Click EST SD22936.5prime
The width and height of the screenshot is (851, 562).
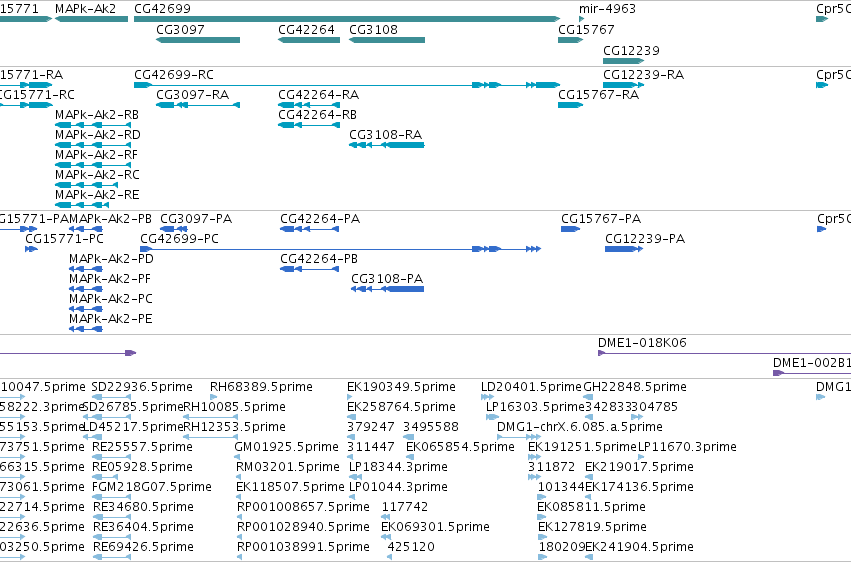[x=112, y=397]
